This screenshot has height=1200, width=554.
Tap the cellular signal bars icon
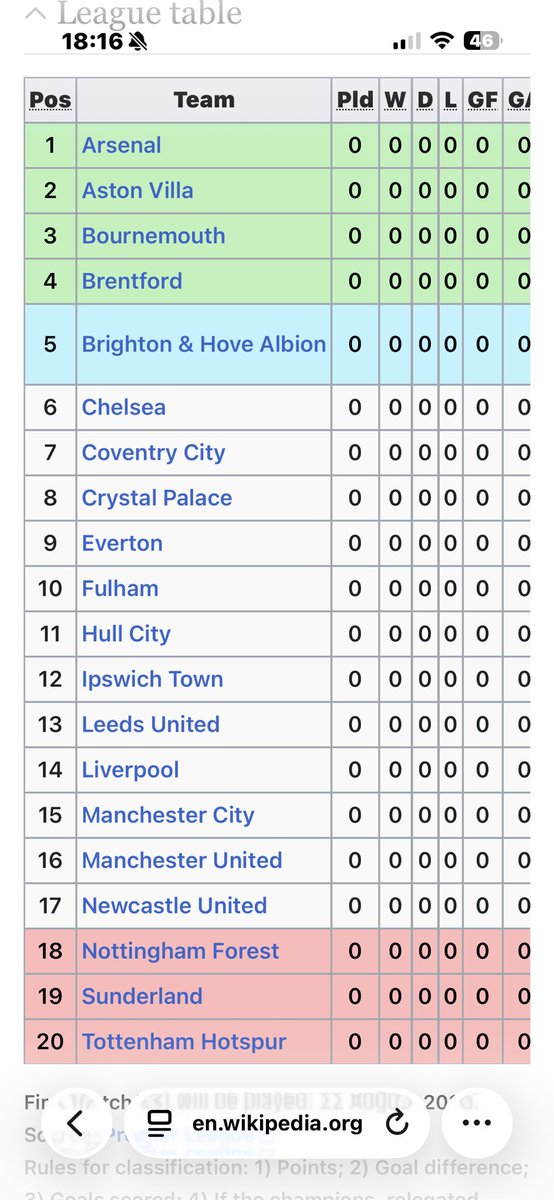(x=407, y=42)
